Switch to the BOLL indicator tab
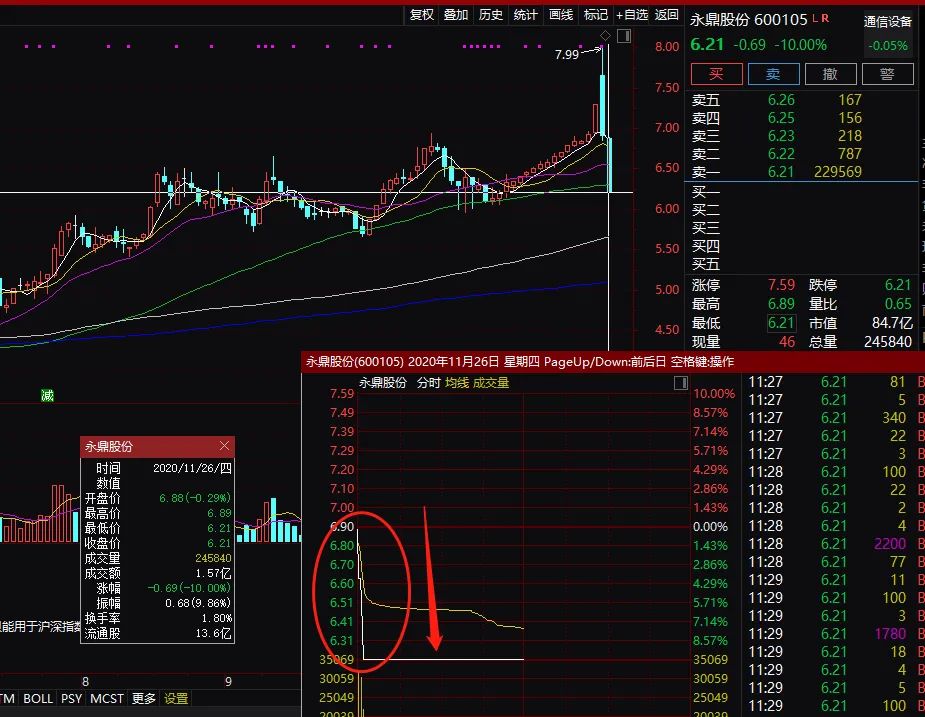925x717 pixels. 38,699
